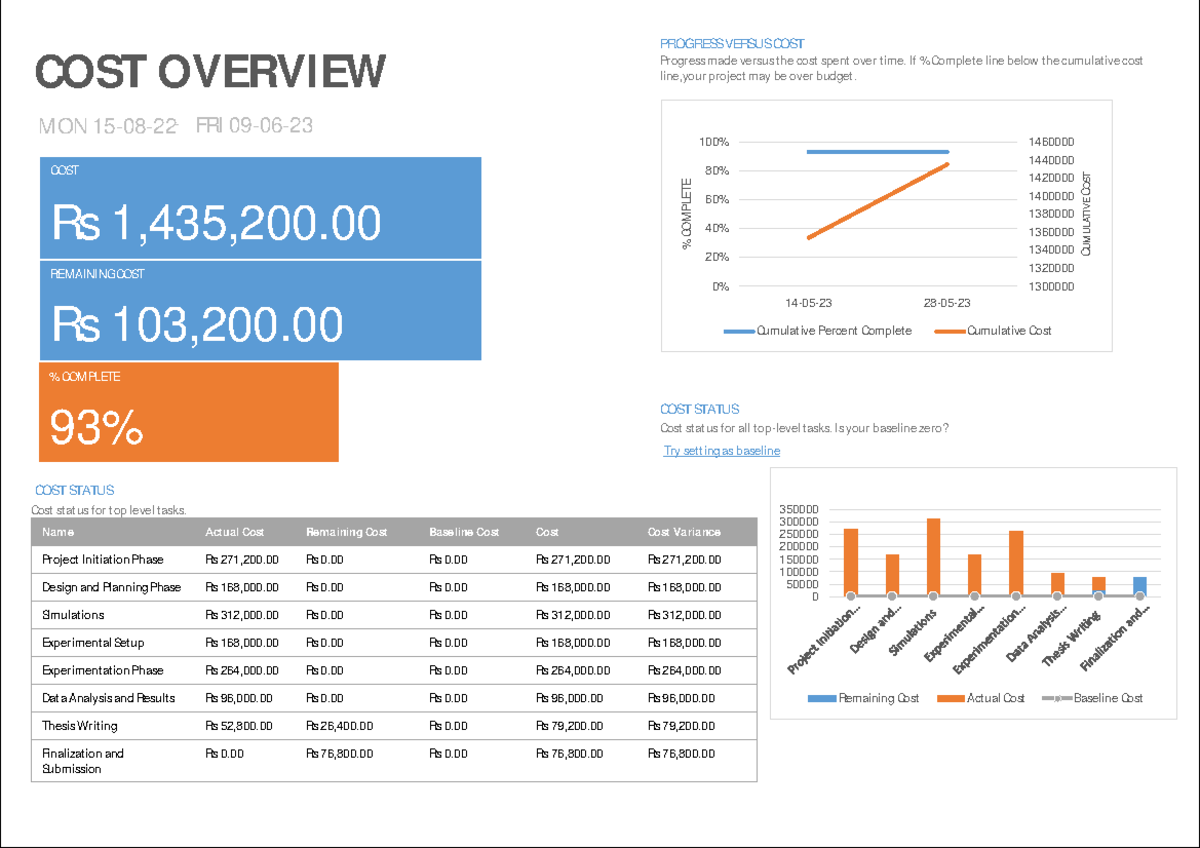Click the Project Initiation Phase row name
This screenshot has width=1200, height=848.
[x=102, y=560]
